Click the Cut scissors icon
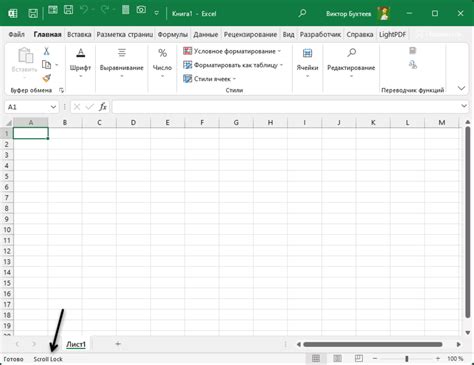Viewport: 474px width, 365px height. click(46, 51)
